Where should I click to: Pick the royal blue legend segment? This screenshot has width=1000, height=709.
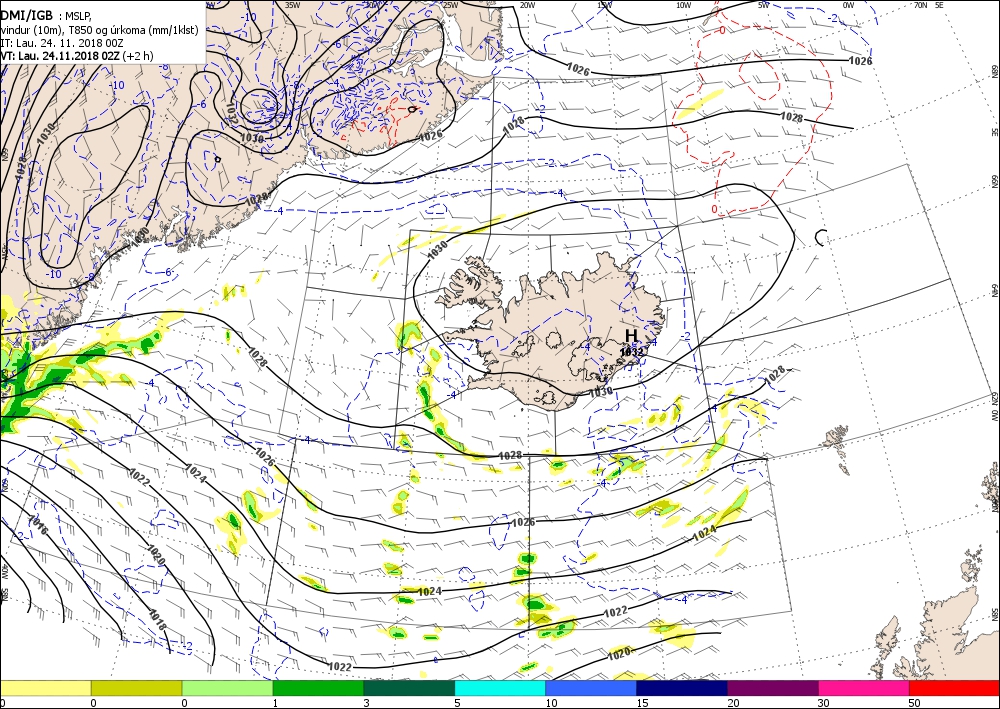tap(591, 688)
